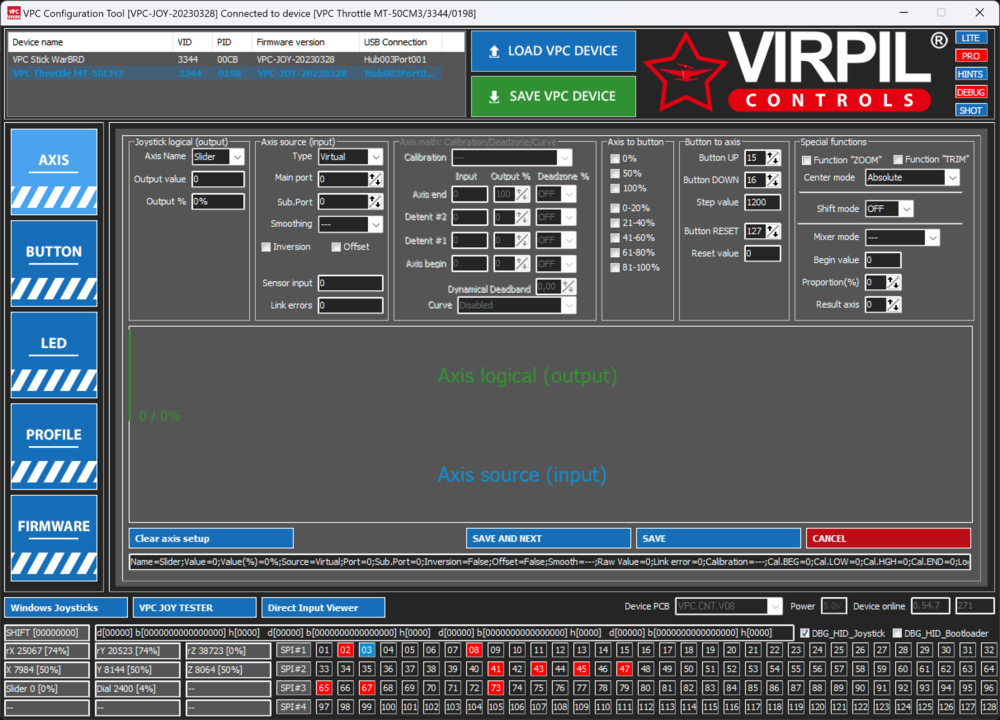Click the Output value field
1000x720 pixels.
[217, 179]
